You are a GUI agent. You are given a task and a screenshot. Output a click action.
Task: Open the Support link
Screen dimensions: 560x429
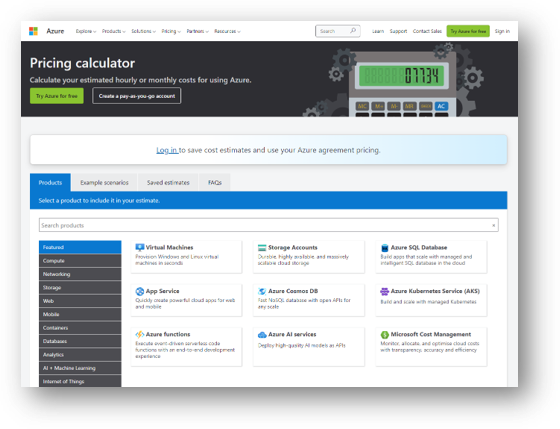pos(398,31)
